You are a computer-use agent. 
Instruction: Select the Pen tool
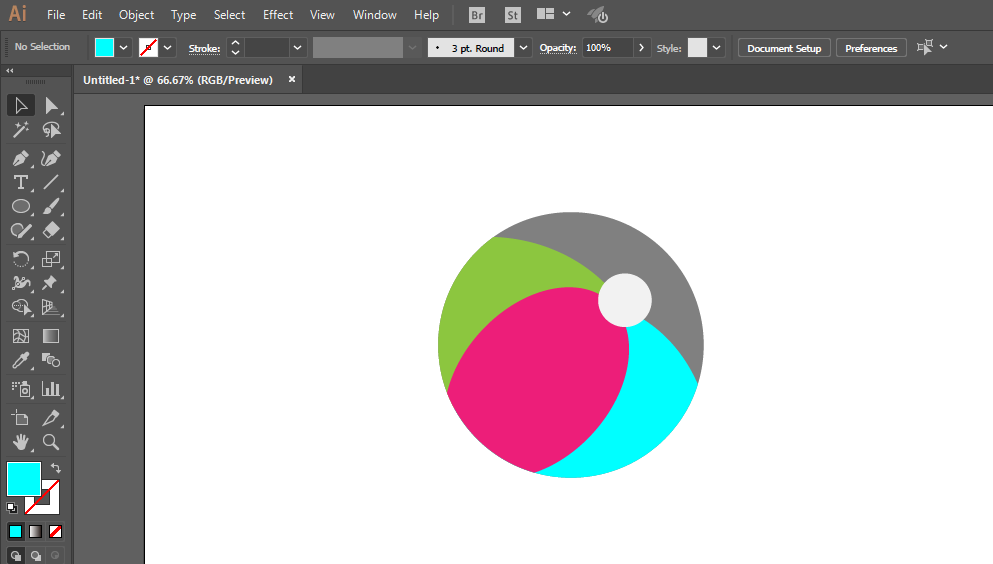pyautogui.click(x=21, y=158)
